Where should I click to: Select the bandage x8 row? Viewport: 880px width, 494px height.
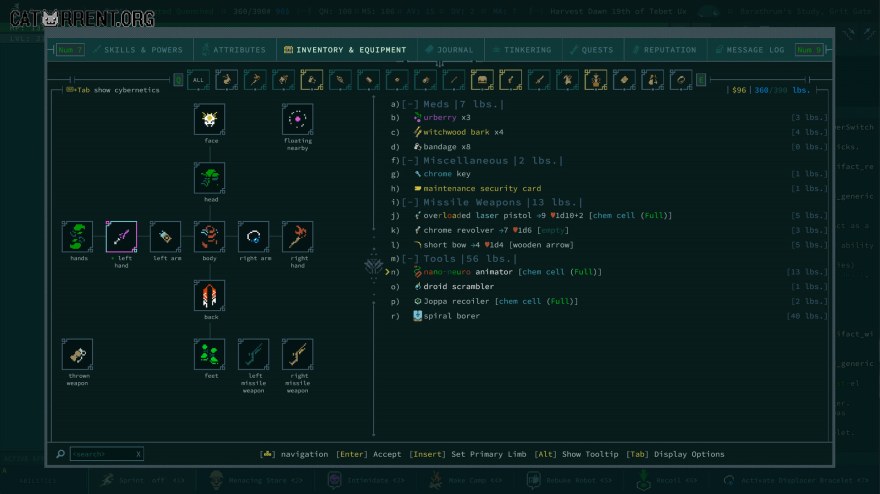tap(609, 147)
